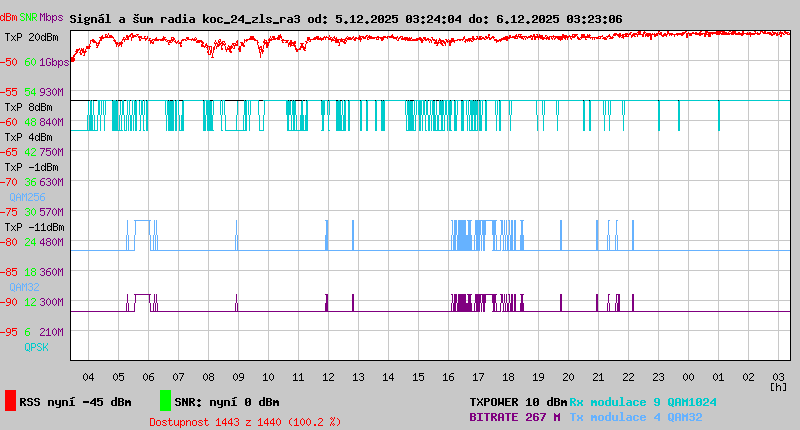This screenshot has width=800, height=430.
Task: Click the hour 00 marker on time axis
Action: [688, 377]
